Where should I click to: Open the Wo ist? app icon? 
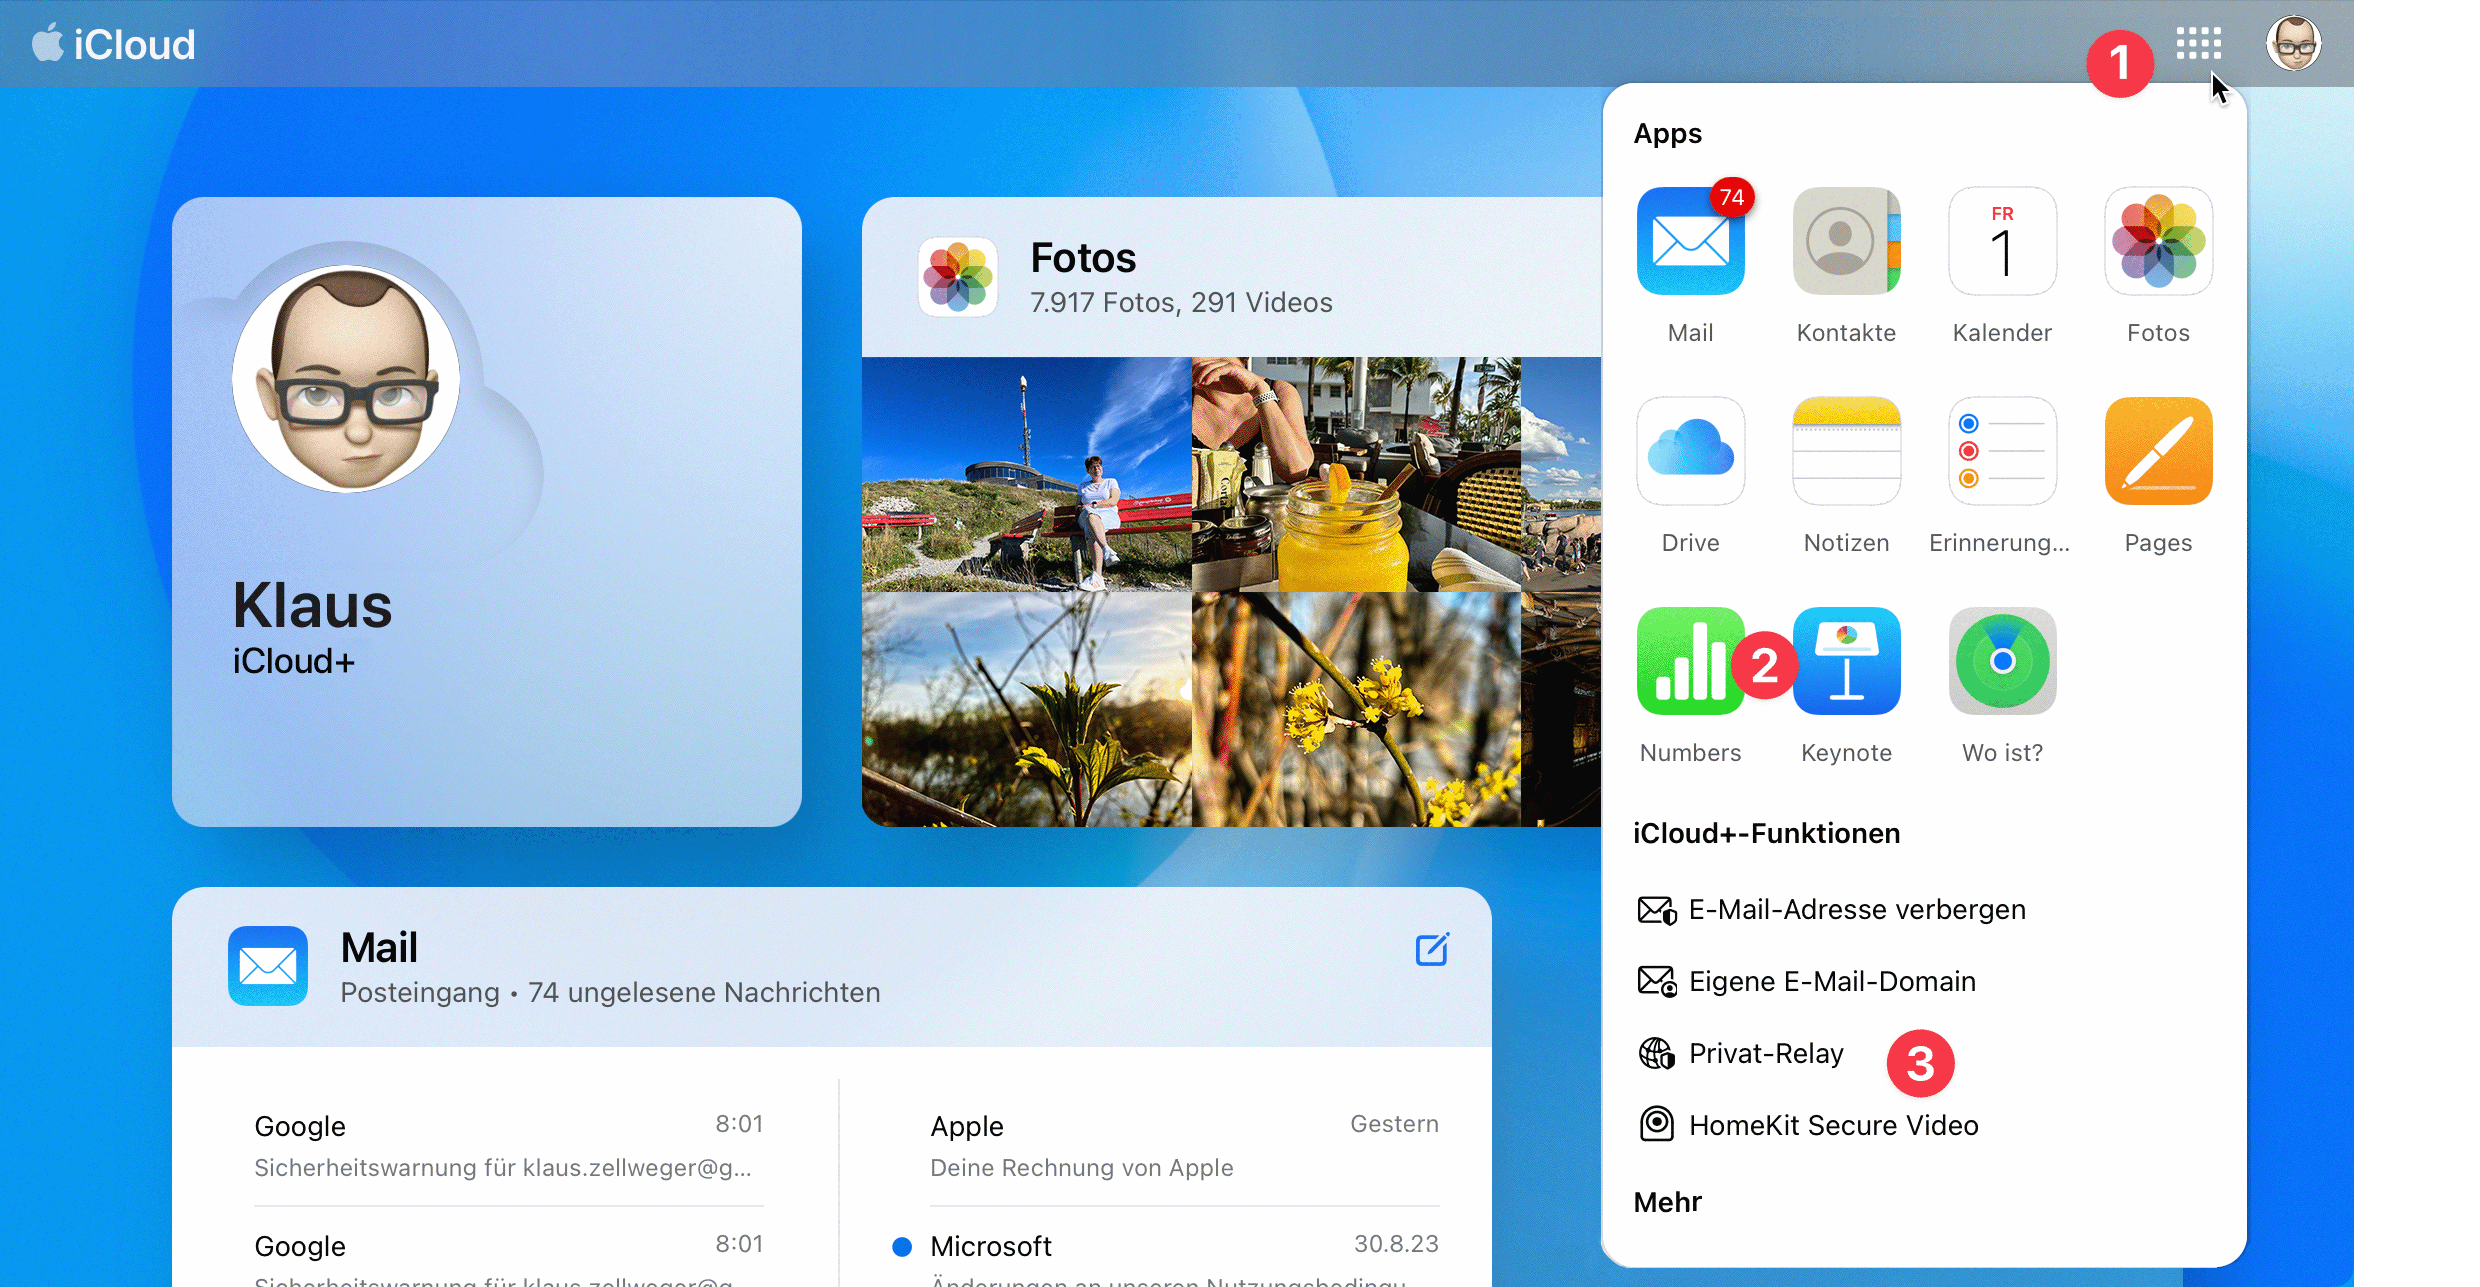(2002, 661)
